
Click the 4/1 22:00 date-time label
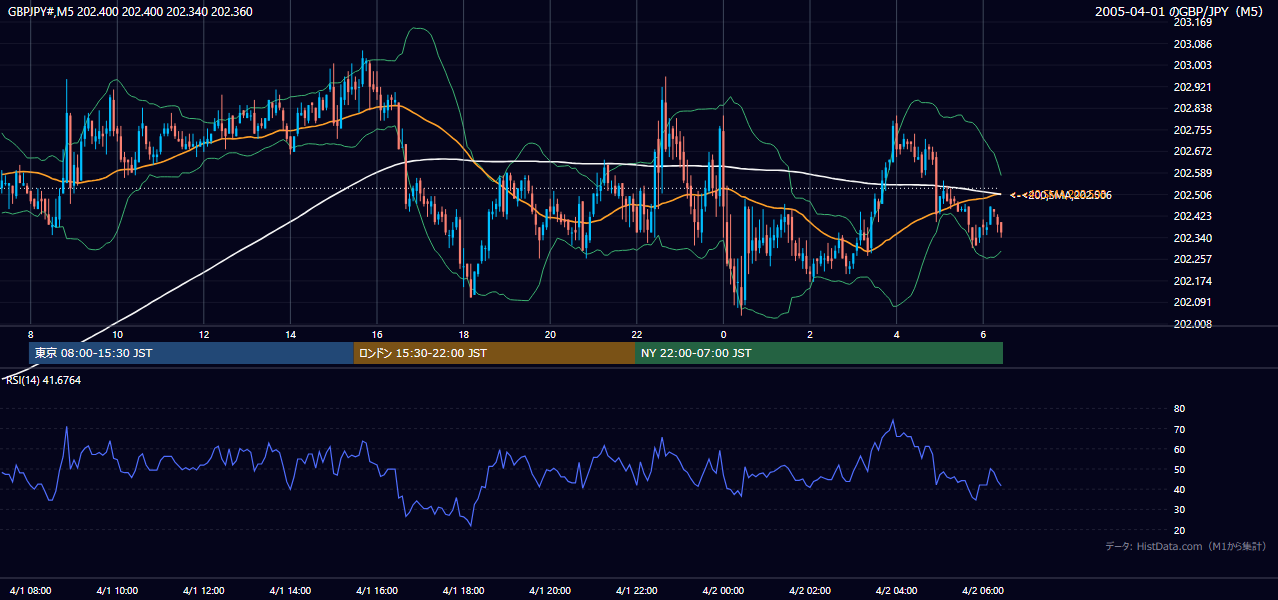point(636,590)
